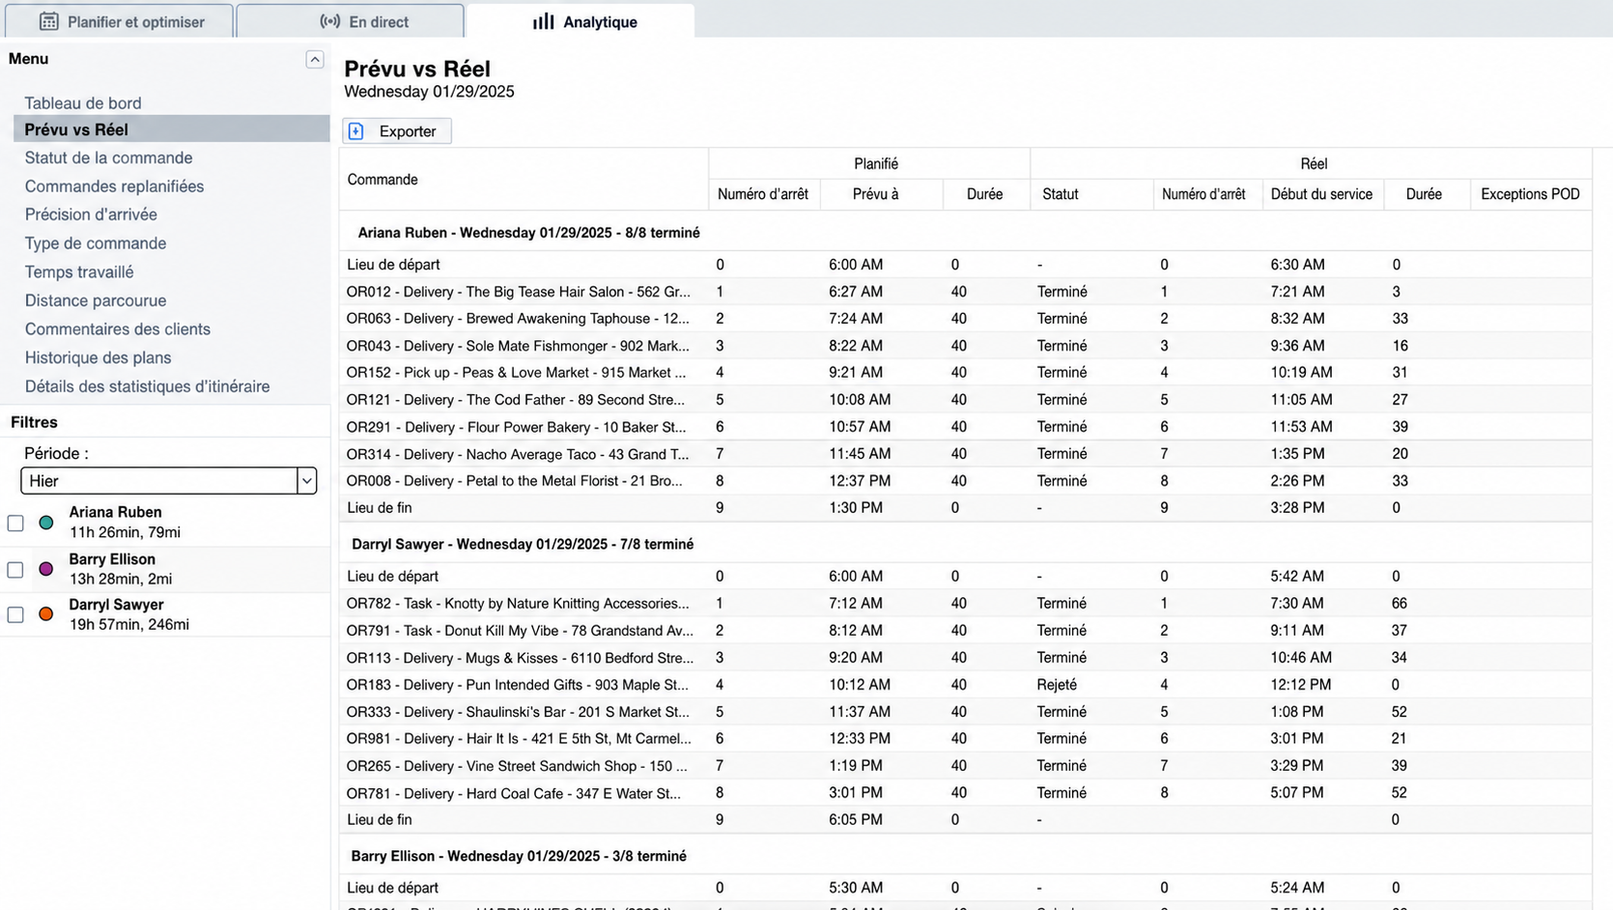The height and width of the screenshot is (910, 1613).
Task: Click the export icon beside Exporter
Action: pos(356,131)
